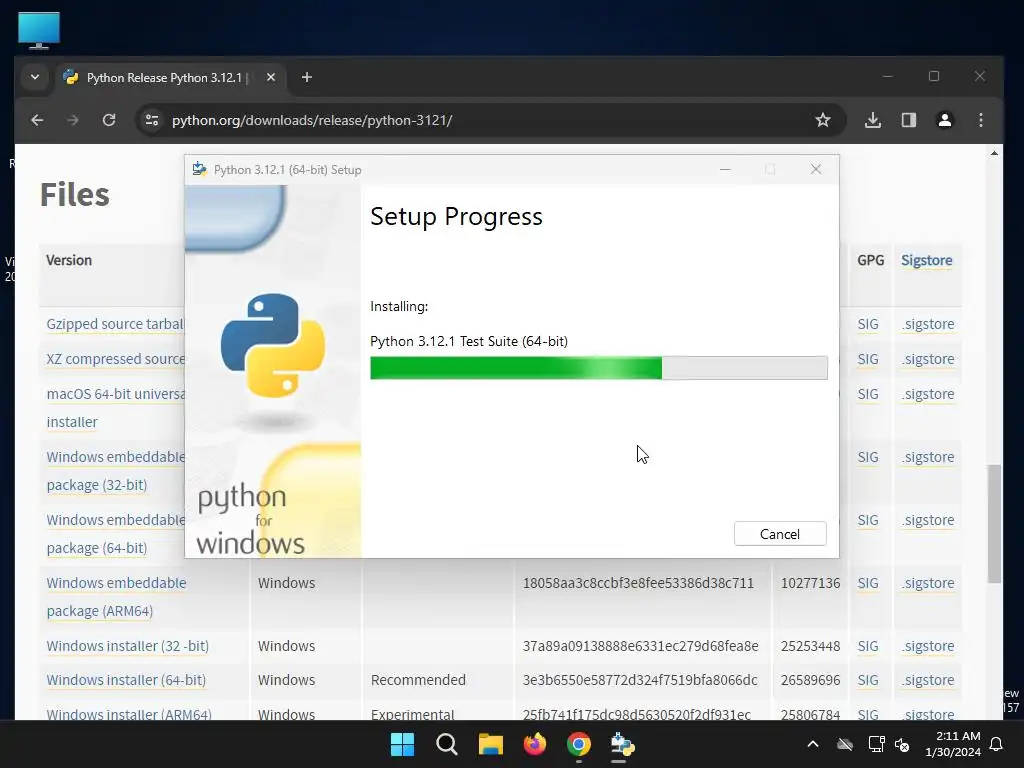The image size is (1024, 768).
Task: Go back to the previous page in Chrome
Action: tap(37, 120)
